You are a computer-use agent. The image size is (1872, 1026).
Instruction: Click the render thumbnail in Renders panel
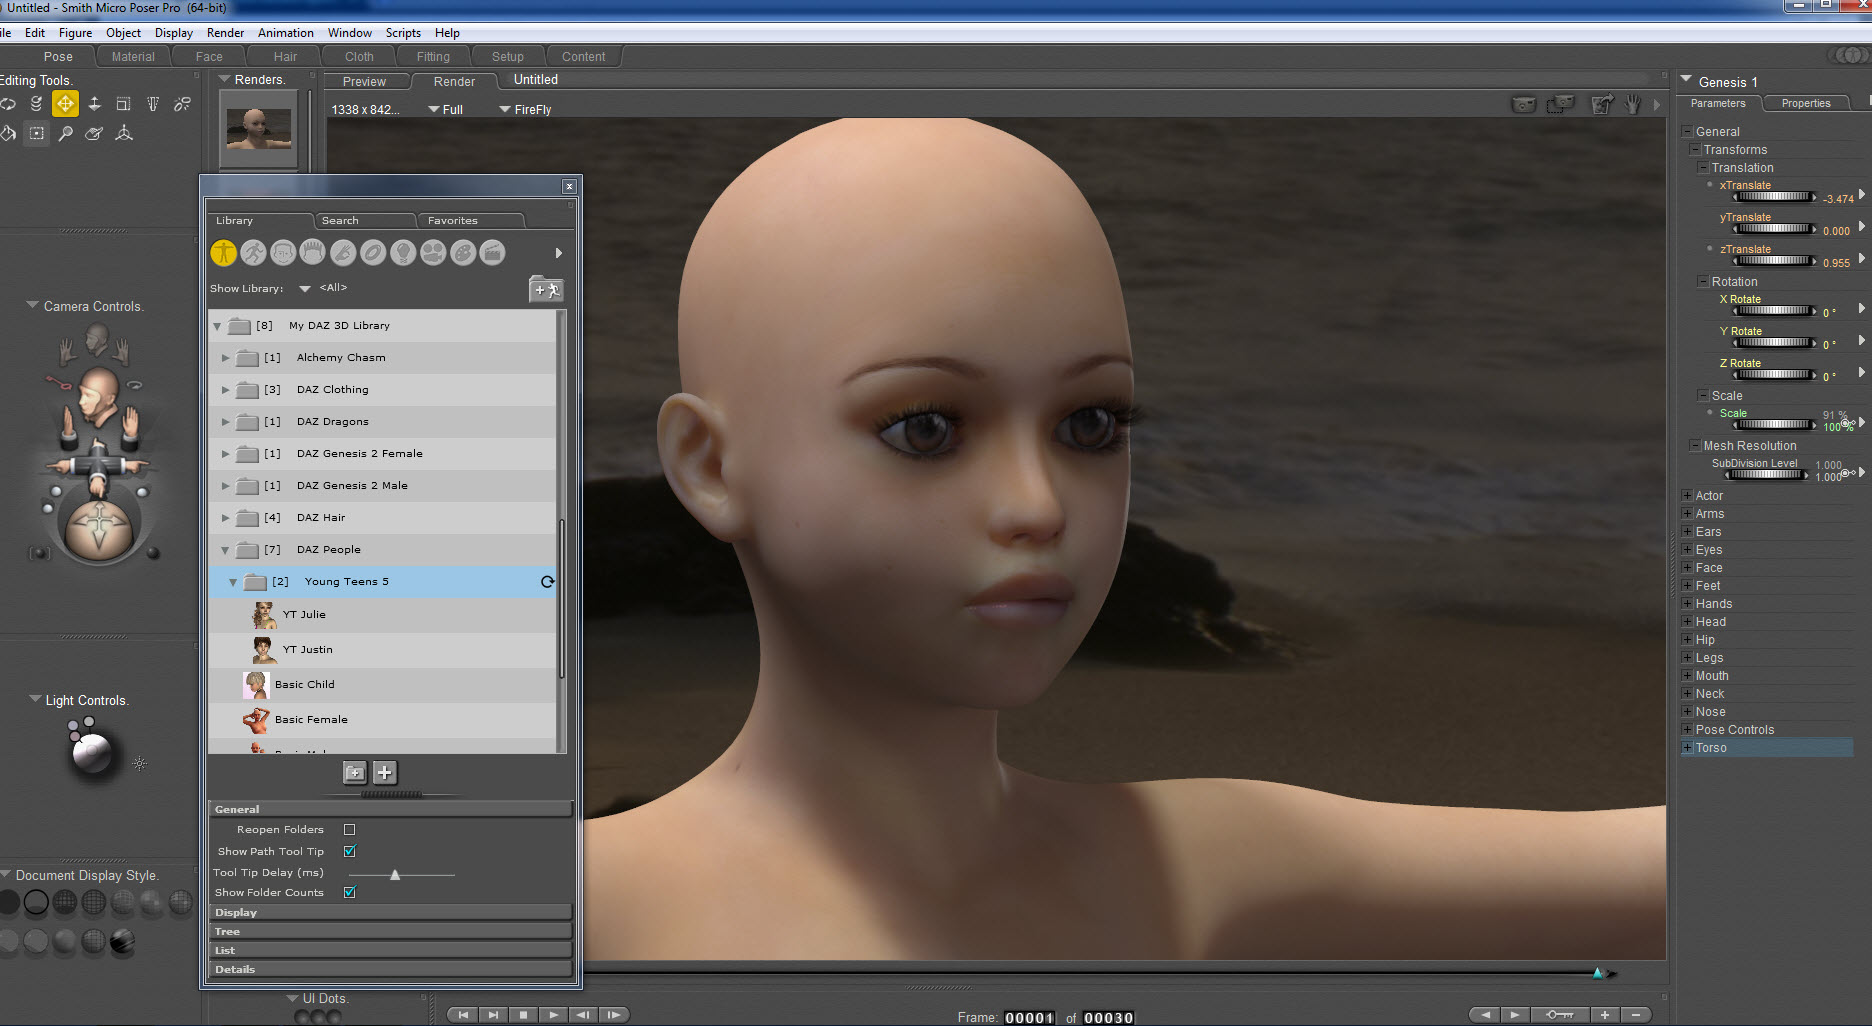[x=259, y=129]
